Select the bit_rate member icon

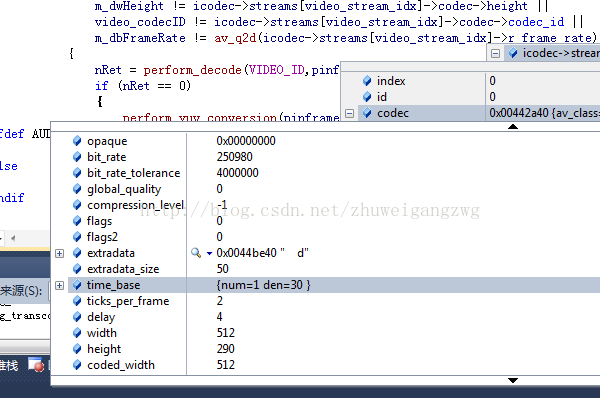[77, 157]
